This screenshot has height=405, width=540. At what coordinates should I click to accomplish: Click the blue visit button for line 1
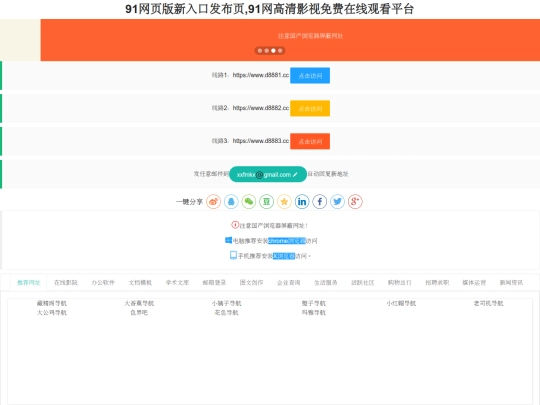tap(310, 75)
